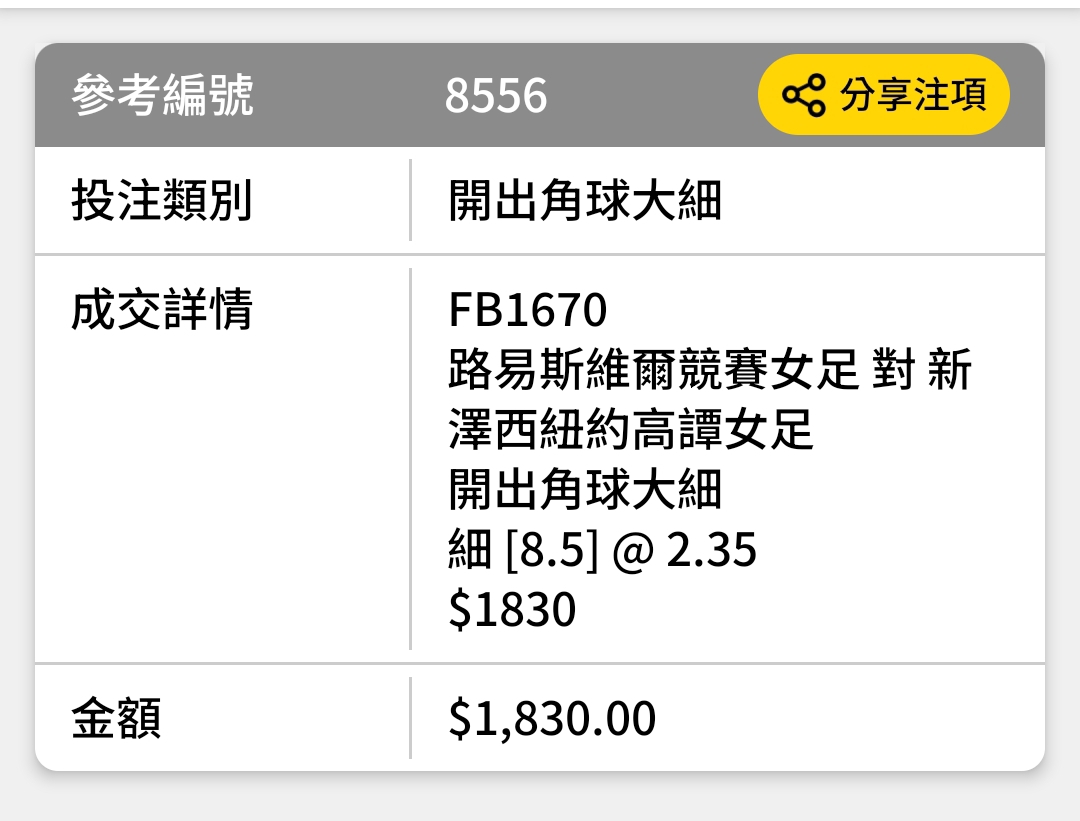Image resolution: width=1080 pixels, height=821 pixels.
Task: Select the reference number 8556
Action: [x=495, y=95]
